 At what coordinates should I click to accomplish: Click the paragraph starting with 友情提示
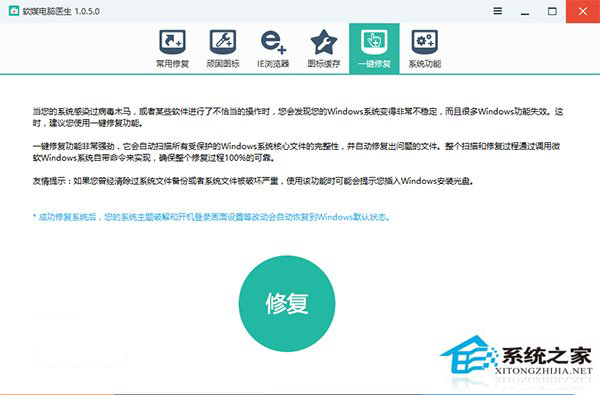(253, 181)
